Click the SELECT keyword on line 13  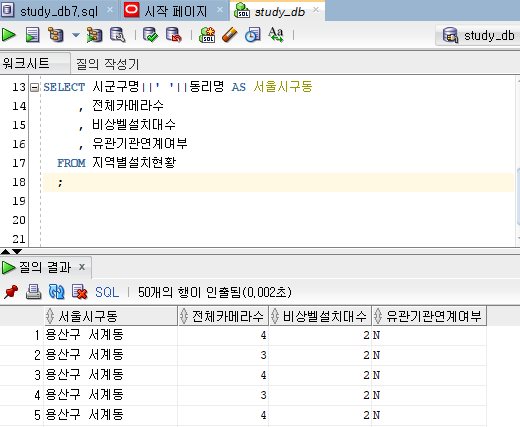(64, 87)
